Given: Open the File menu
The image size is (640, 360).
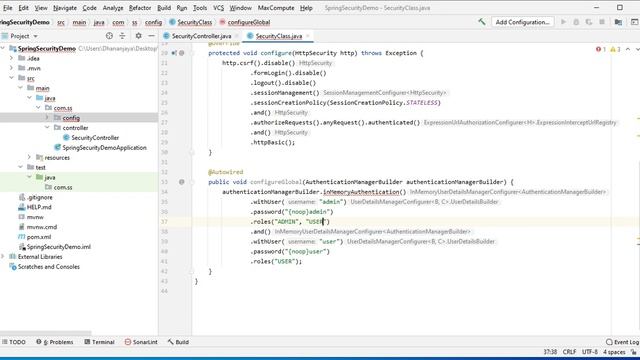Looking at the screenshot, I should [x=7, y=8].
